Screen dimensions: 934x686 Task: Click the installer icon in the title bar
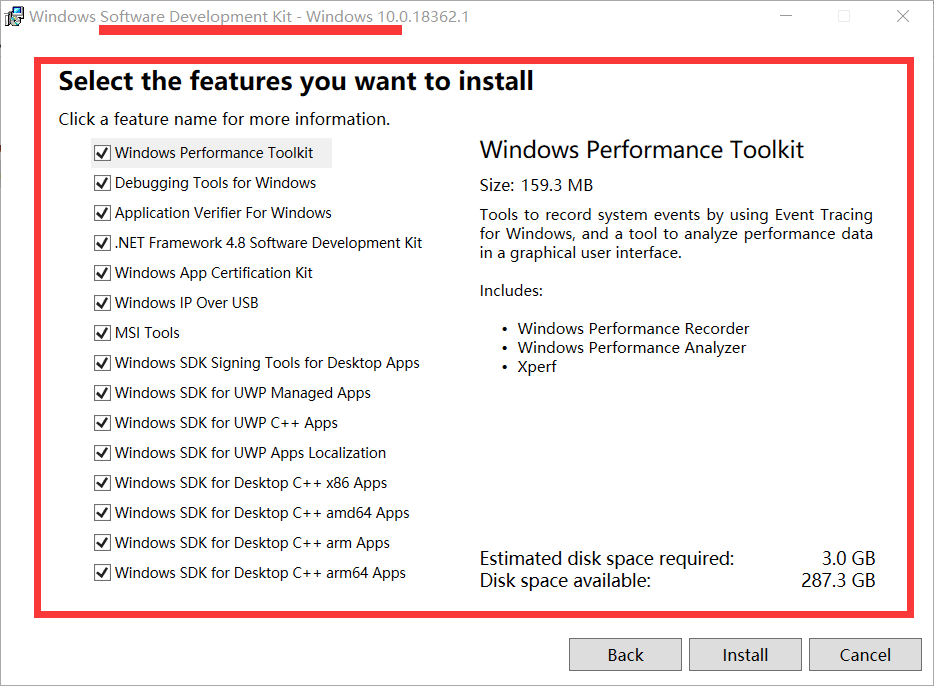[15, 16]
